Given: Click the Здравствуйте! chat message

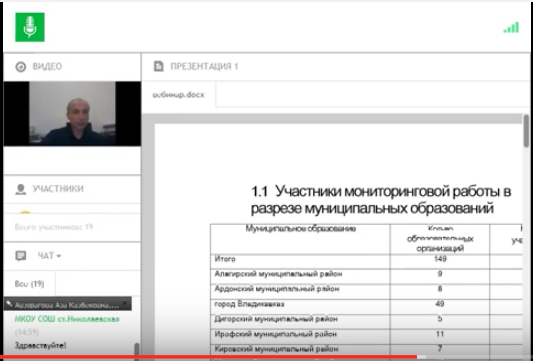Looking at the screenshot, I should (x=40, y=345).
